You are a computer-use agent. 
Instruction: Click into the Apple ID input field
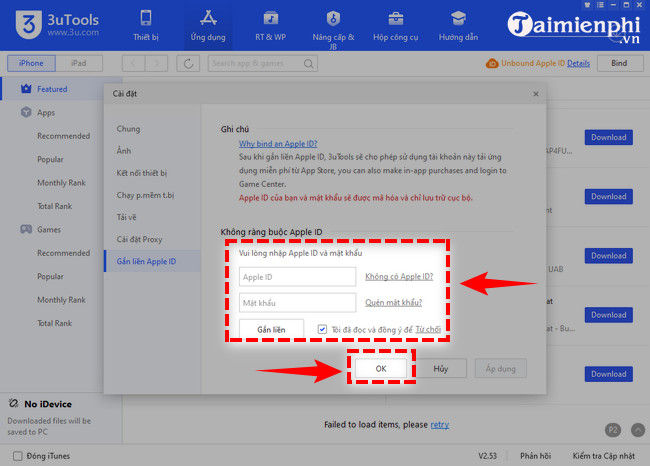pos(297,277)
